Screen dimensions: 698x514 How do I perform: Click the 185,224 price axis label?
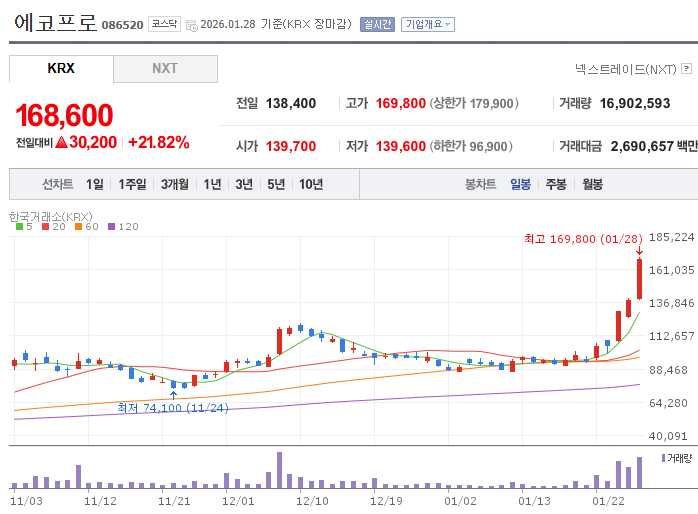[x=672, y=237]
